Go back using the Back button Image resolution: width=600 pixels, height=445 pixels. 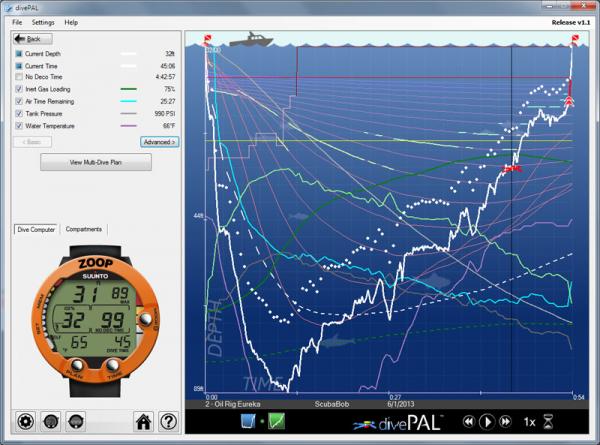pos(29,38)
